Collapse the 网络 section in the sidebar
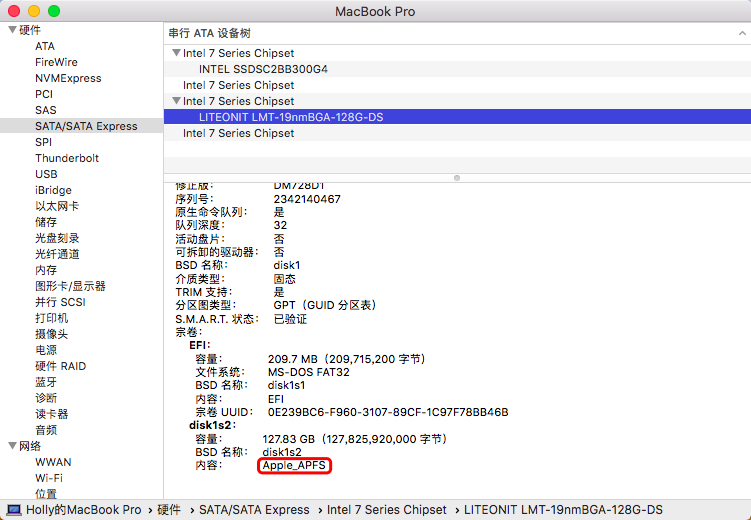Screen dimensions: 751x520 [x=11, y=446]
